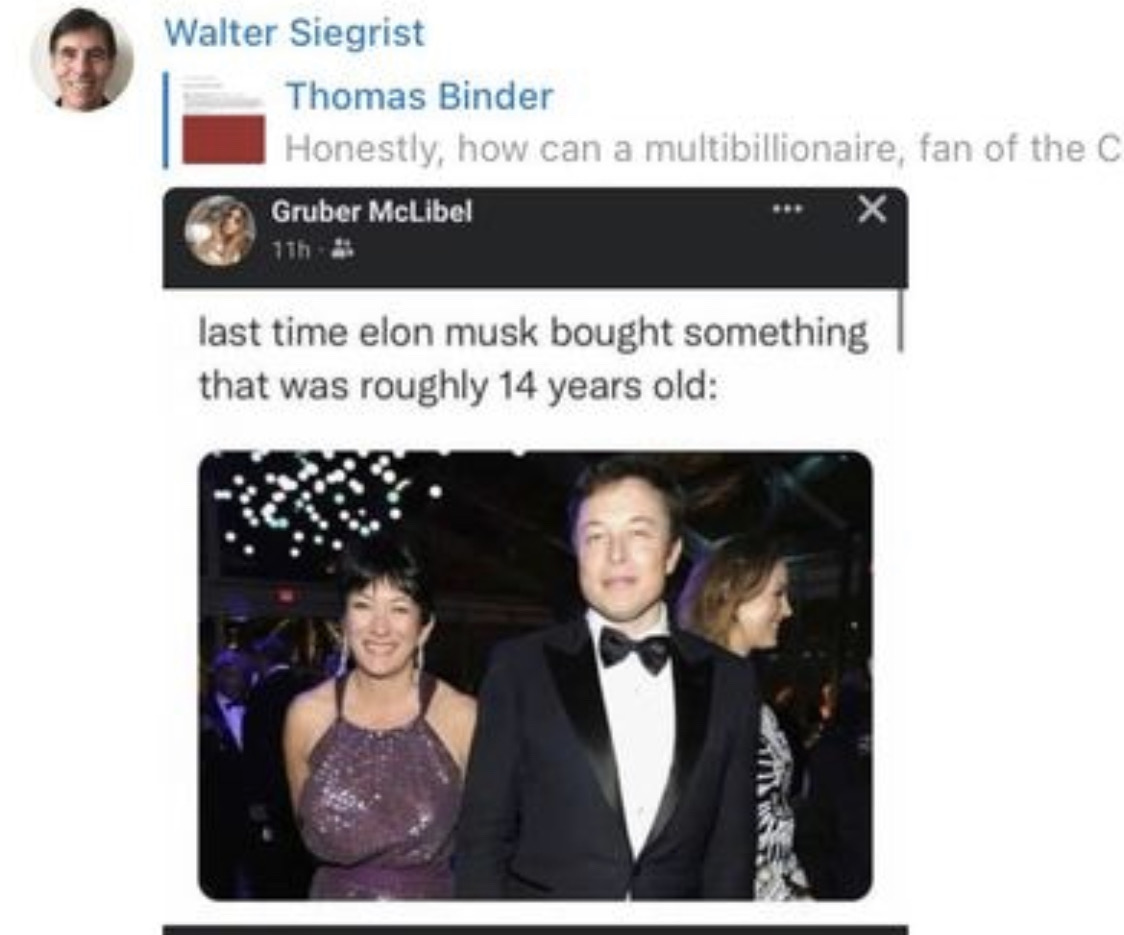The image size is (1124, 935).
Task: Click the blue vertical reply quote bar
Action: coord(166,119)
